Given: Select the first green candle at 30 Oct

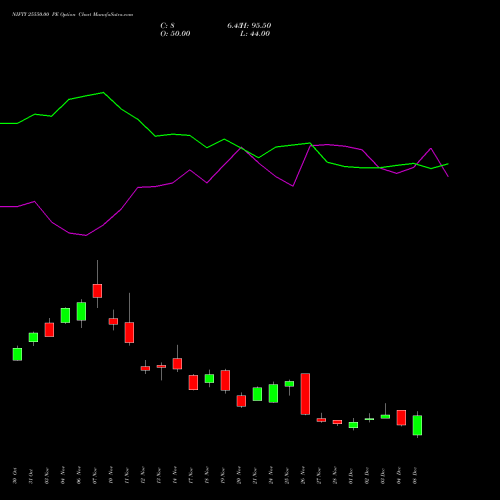Looking at the screenshot, I should (17, 354).
